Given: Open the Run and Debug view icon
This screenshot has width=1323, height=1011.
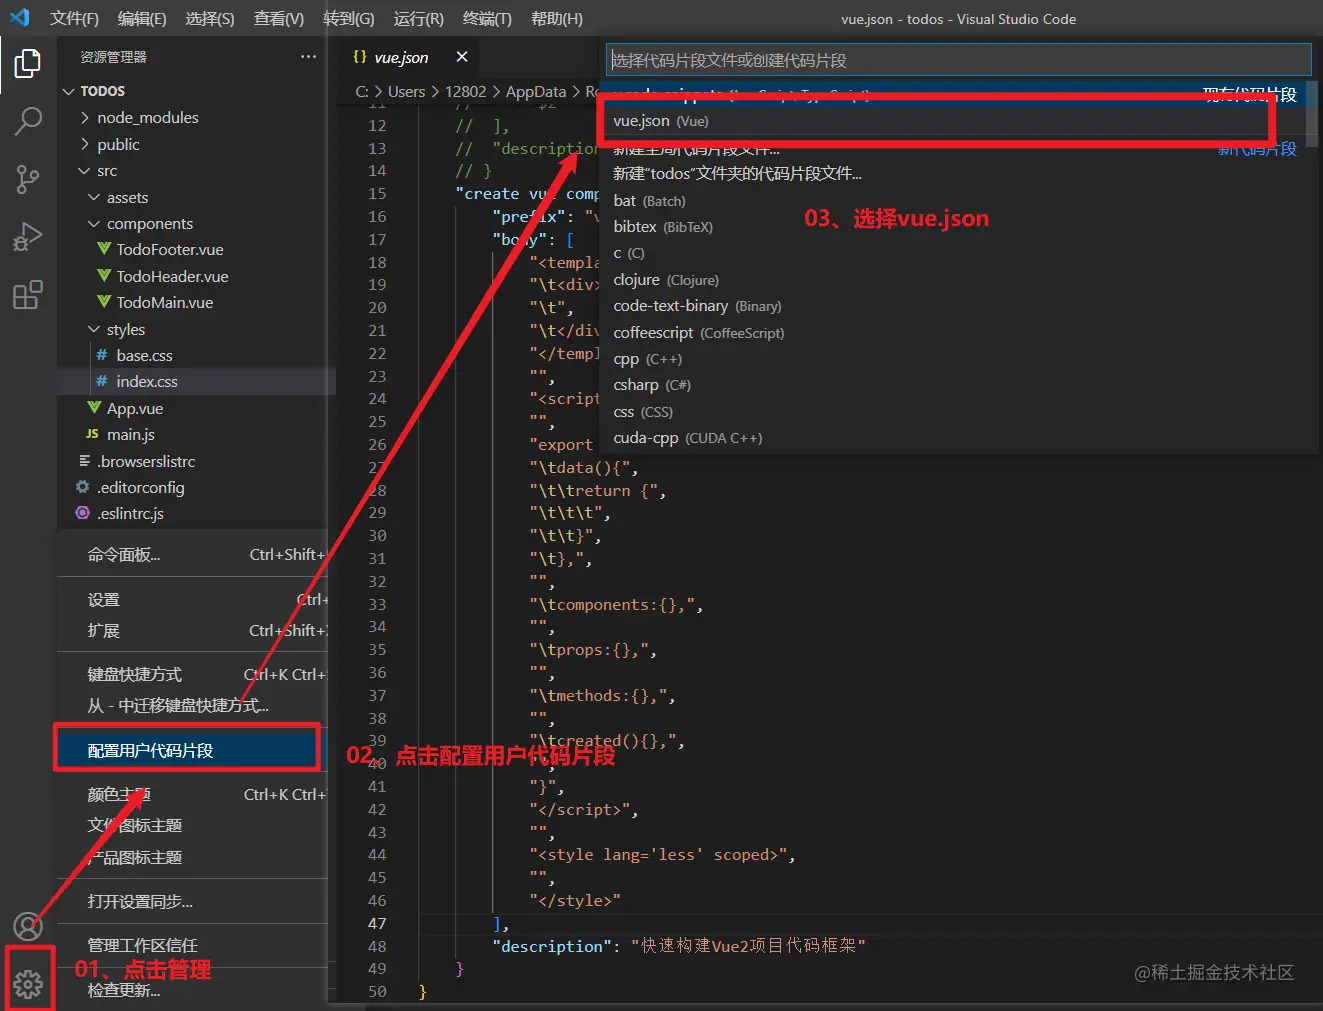Looking at the screenshot, I should tap(27, 238).
